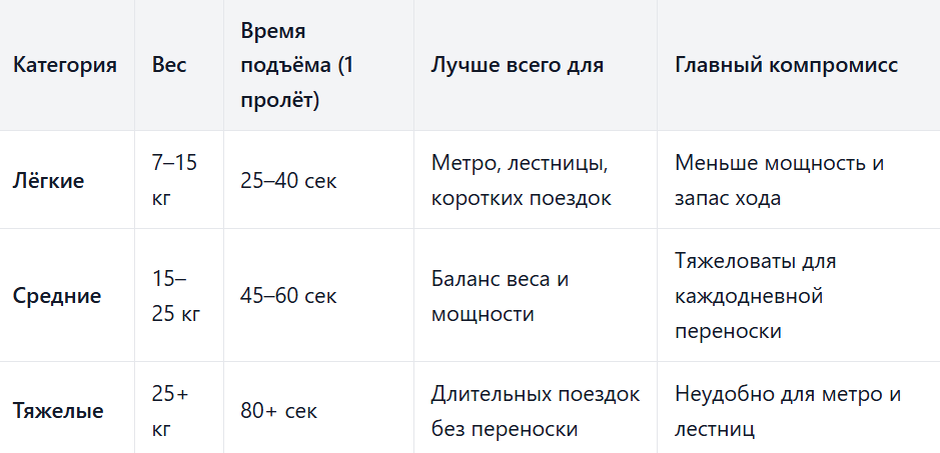
Task: Click the Неудобно для метро и лестниц cell
Action: (788, 411)
